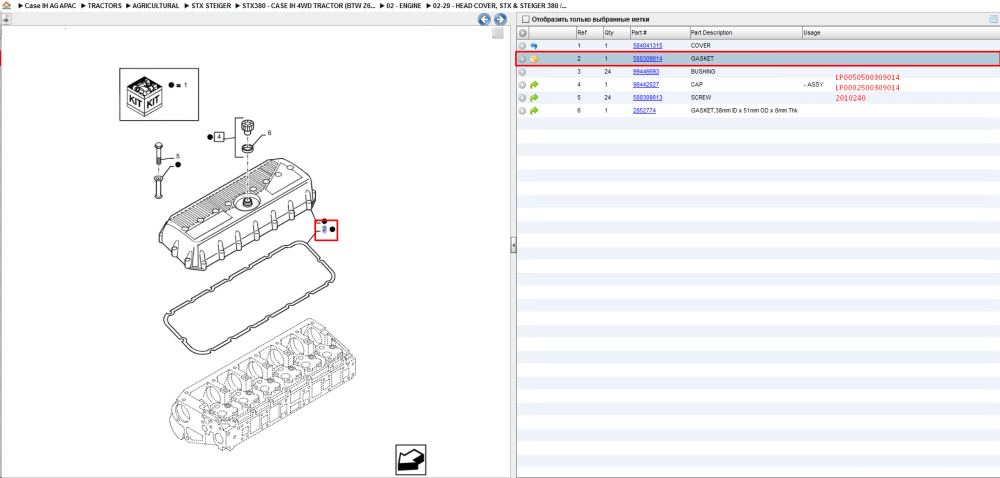This screenshot has width=1000, height=478.
Task: Select the CAP description cell
Action: (x=696, y=85)
